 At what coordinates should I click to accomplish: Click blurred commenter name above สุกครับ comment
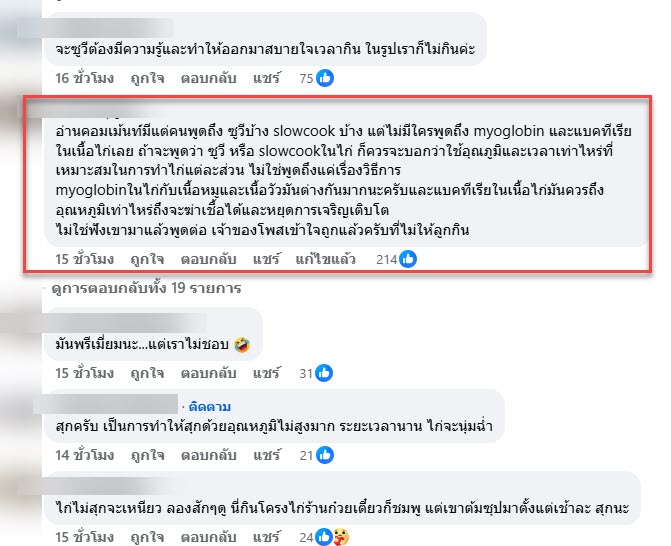click(106, 404)
